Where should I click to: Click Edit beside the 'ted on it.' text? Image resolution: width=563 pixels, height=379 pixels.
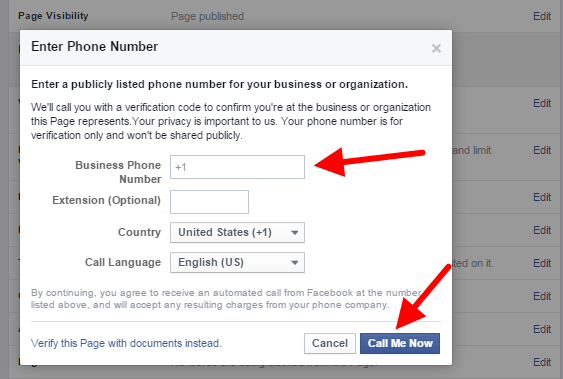click(x=542, y=263)
